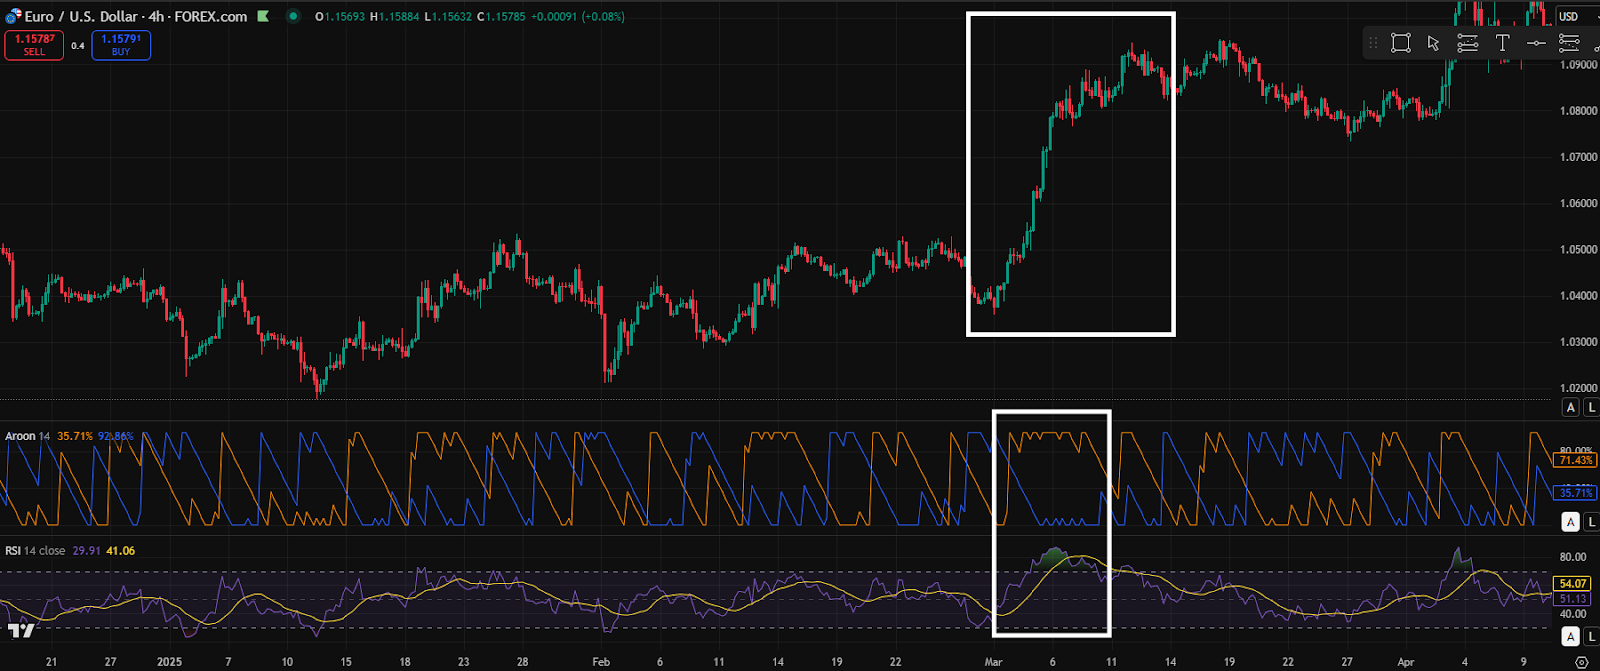Click the 40.00 level on RSI axis
The height and width of the screenshot is (671, 1600).
[x=1573, y=614]
